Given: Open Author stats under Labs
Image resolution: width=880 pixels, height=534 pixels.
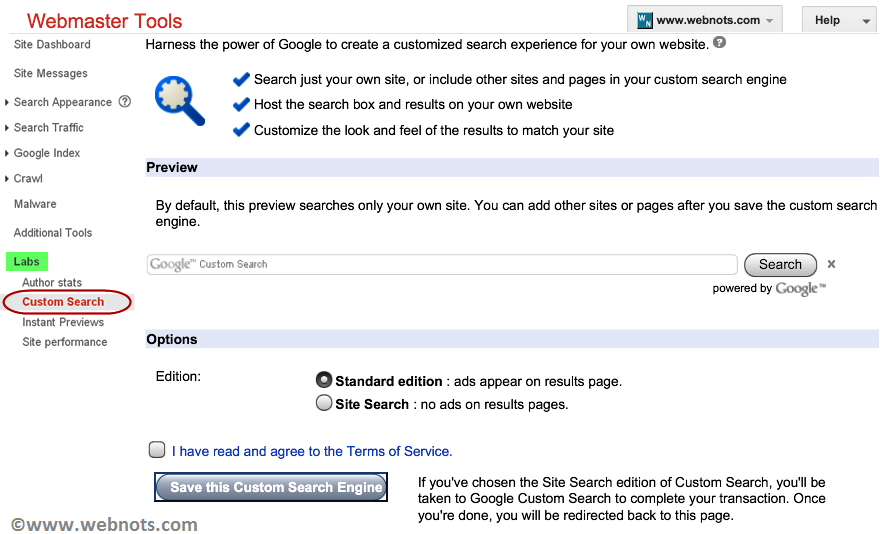Looking at the screenshot, I should [x=52, y=282].
